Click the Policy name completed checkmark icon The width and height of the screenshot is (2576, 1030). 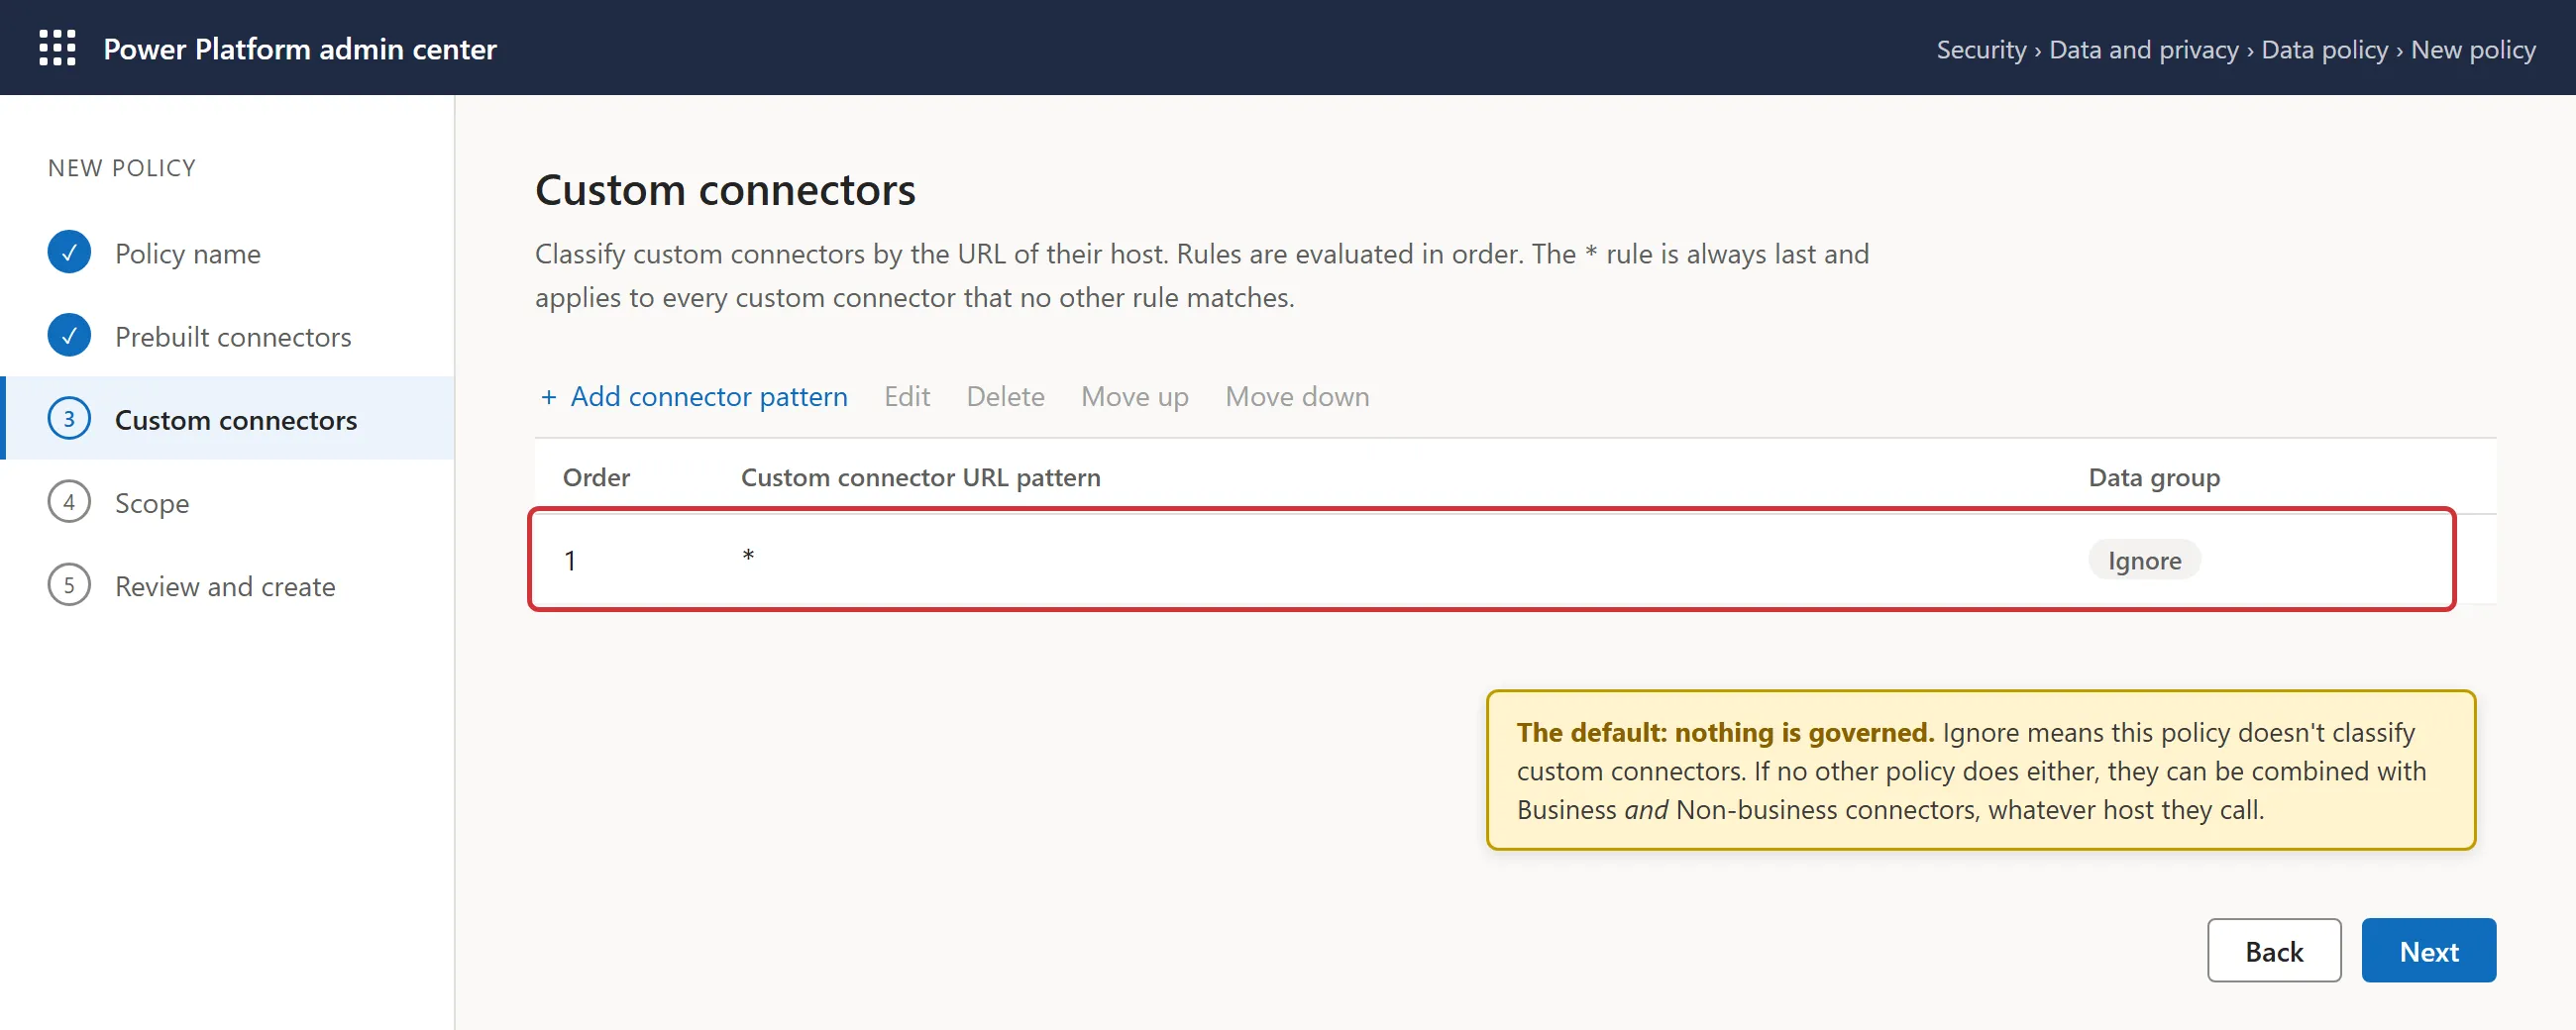point(69,252)
